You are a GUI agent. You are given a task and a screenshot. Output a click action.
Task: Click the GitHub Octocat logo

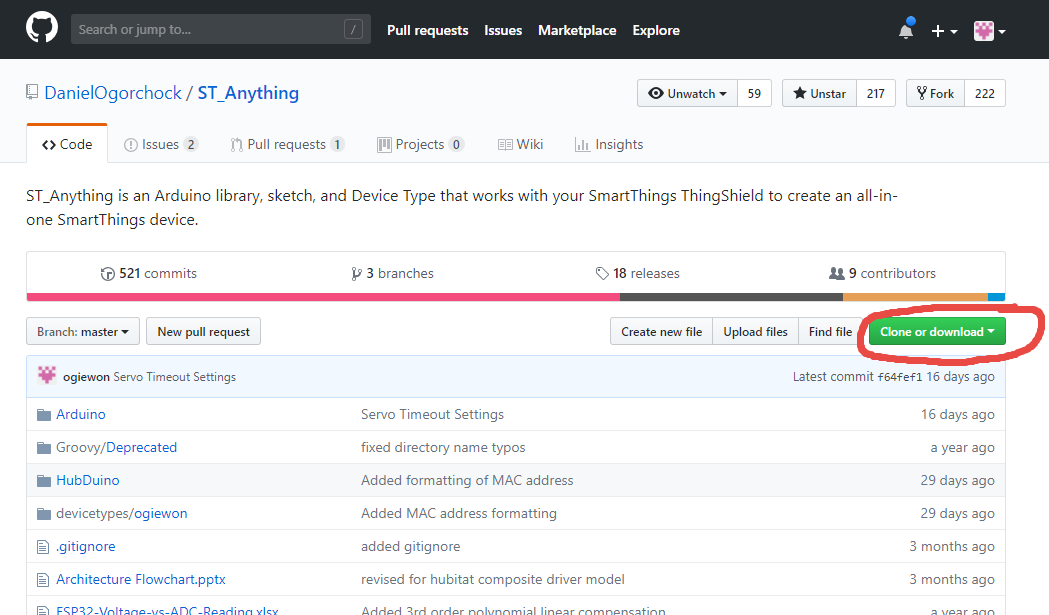[x=42, y=30]
